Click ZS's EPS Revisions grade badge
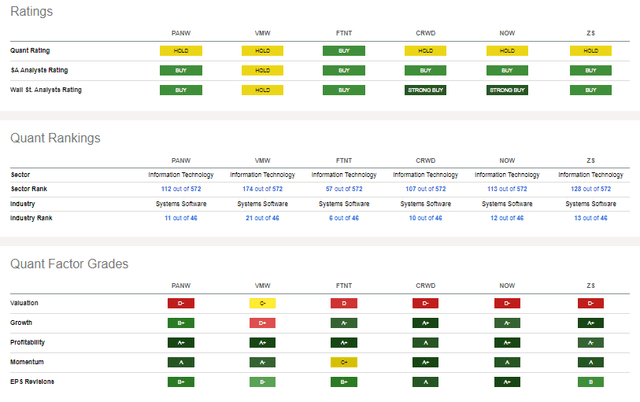Screen dimensions: 640x402 [591, 382]
